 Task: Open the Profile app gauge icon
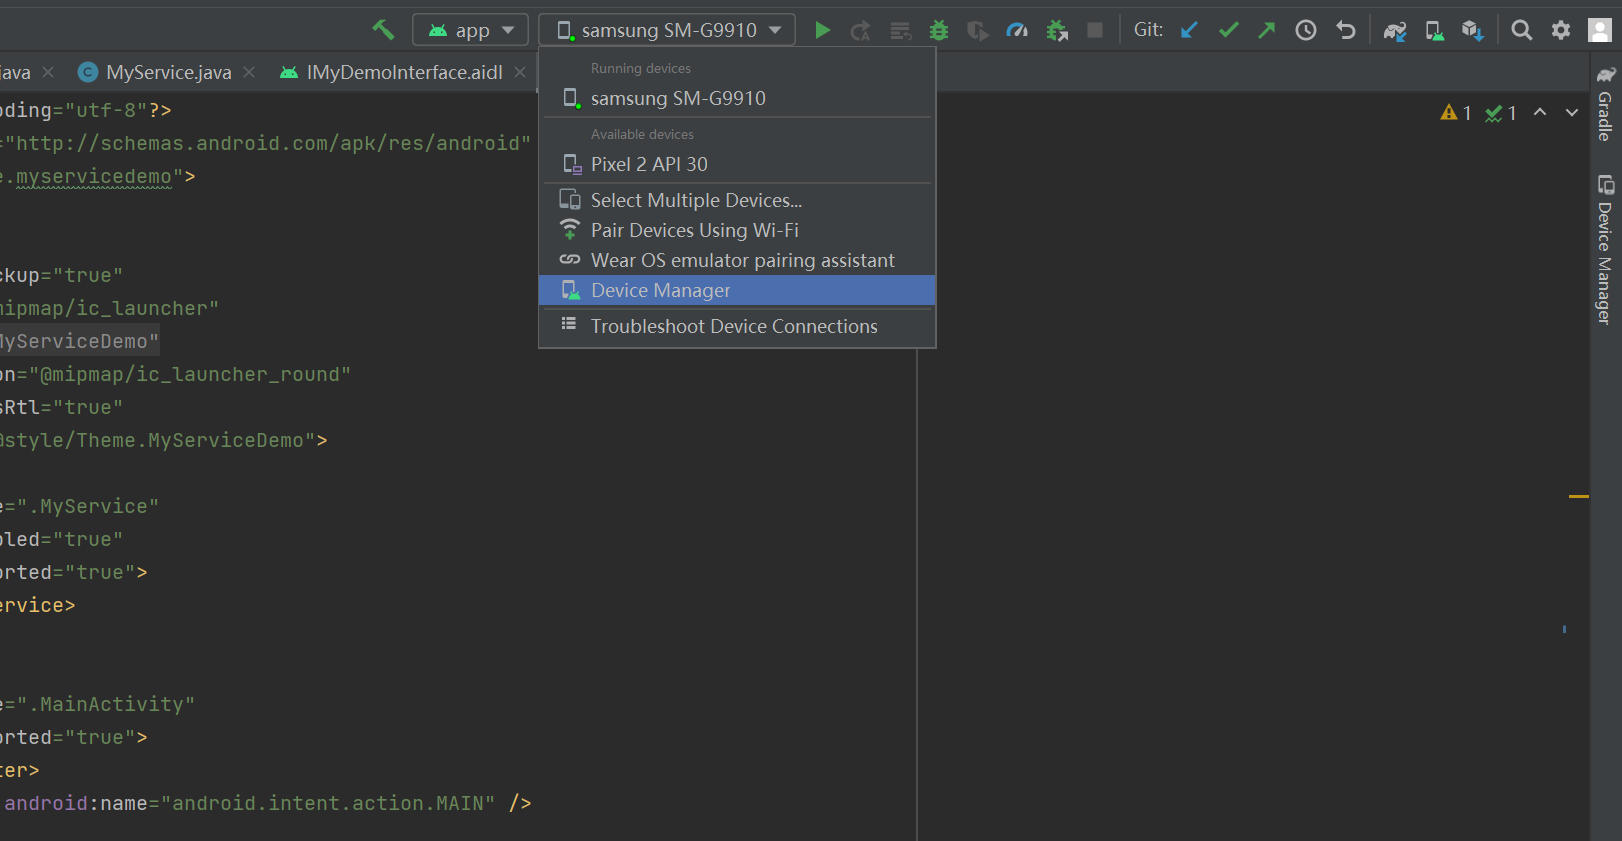click(x=1017, y=31)
